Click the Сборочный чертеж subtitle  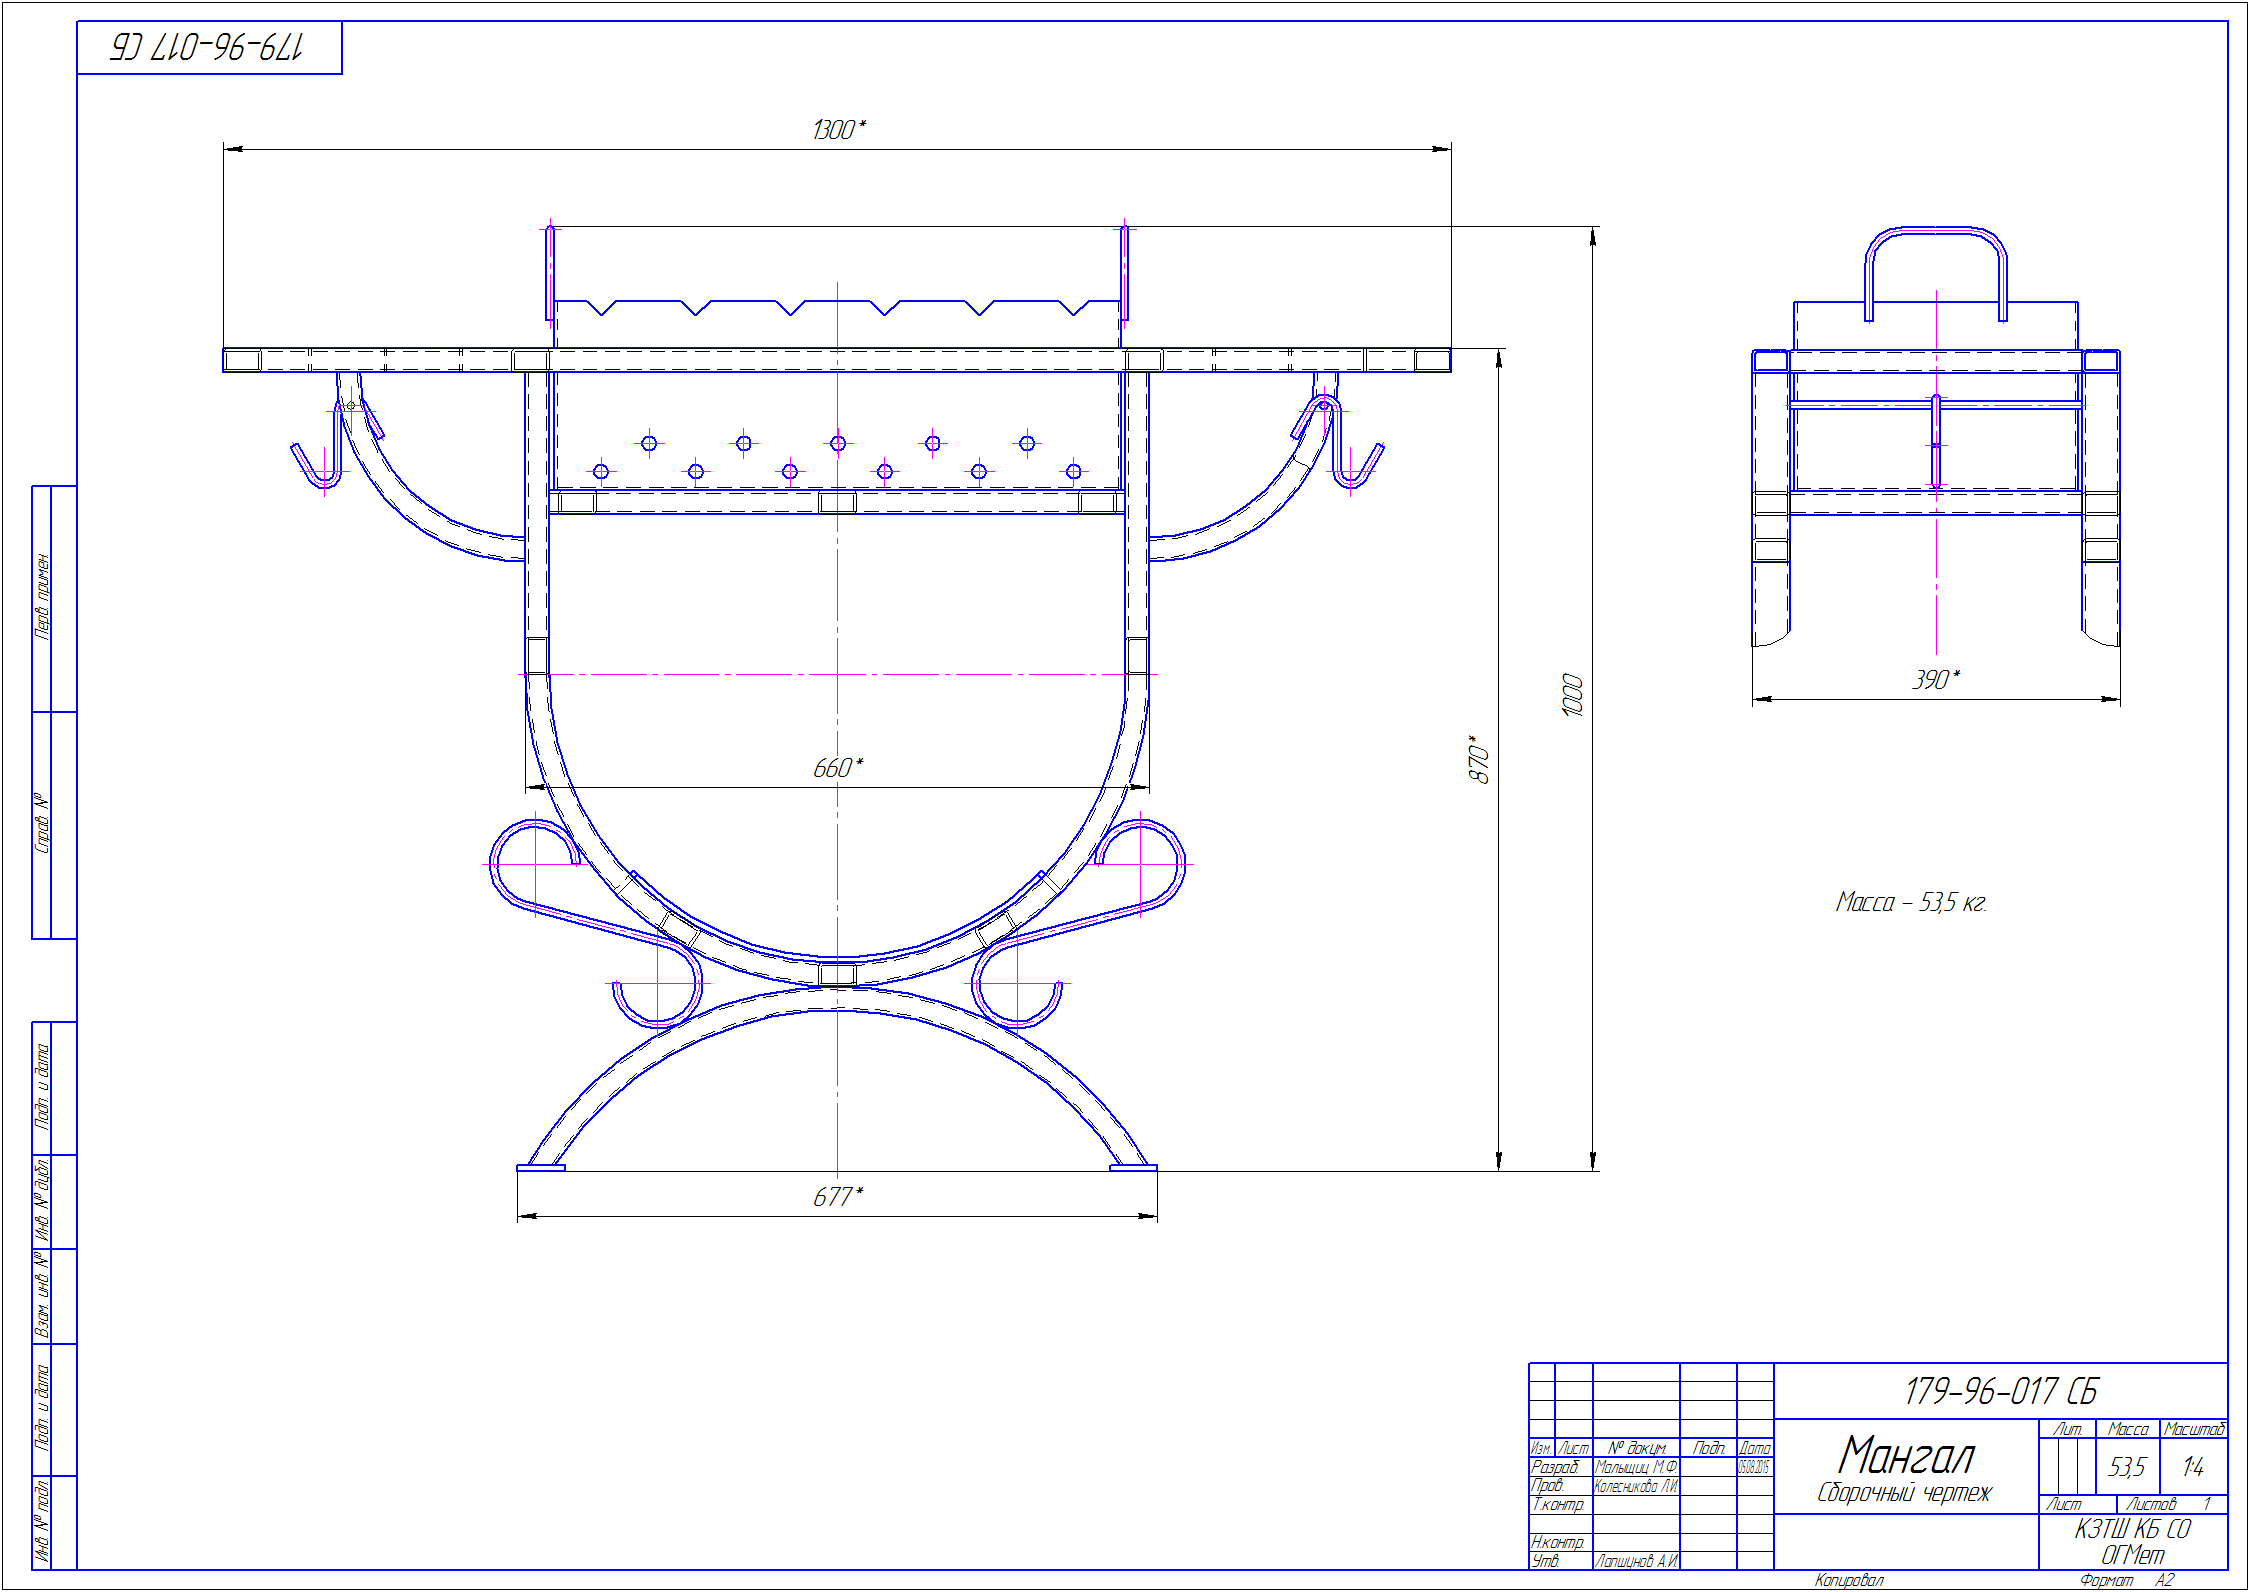click(1904, 1493)
